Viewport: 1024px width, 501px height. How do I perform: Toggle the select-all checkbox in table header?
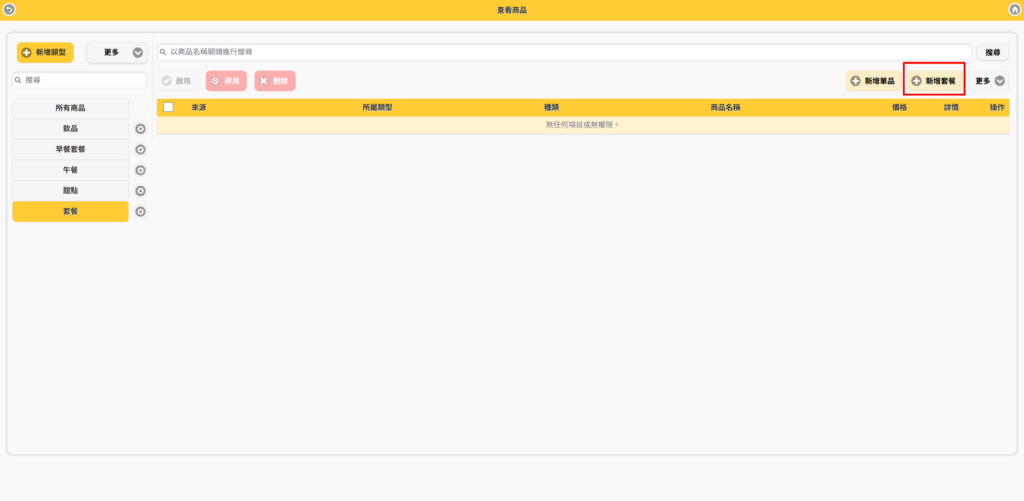tap(169, 107)
